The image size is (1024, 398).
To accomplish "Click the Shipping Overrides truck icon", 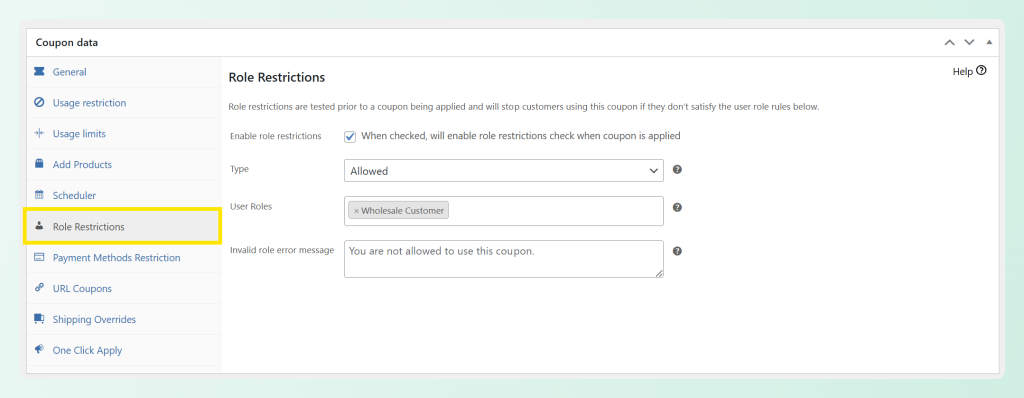I will click(39, 319).
